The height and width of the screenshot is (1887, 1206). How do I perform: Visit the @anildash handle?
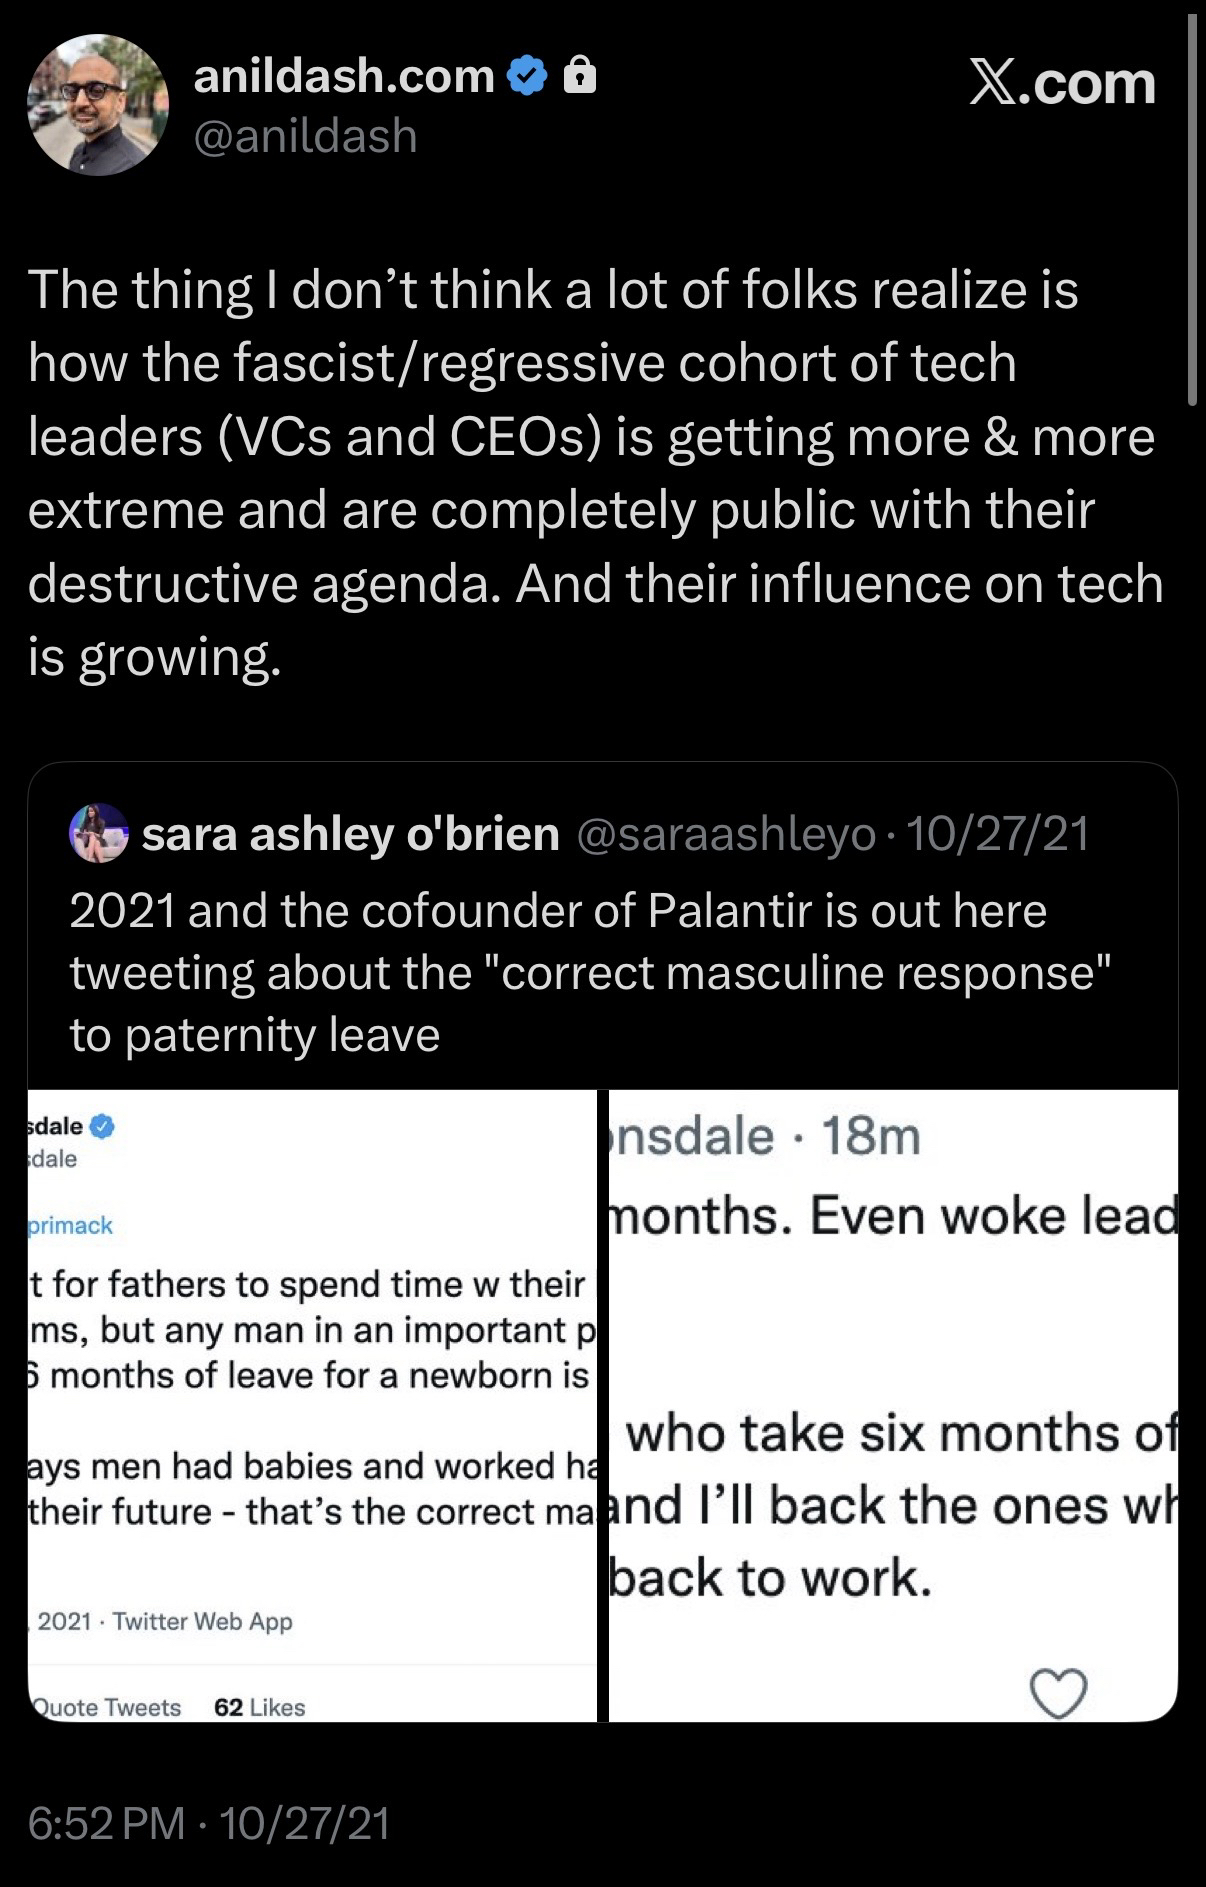click(304, 135)
